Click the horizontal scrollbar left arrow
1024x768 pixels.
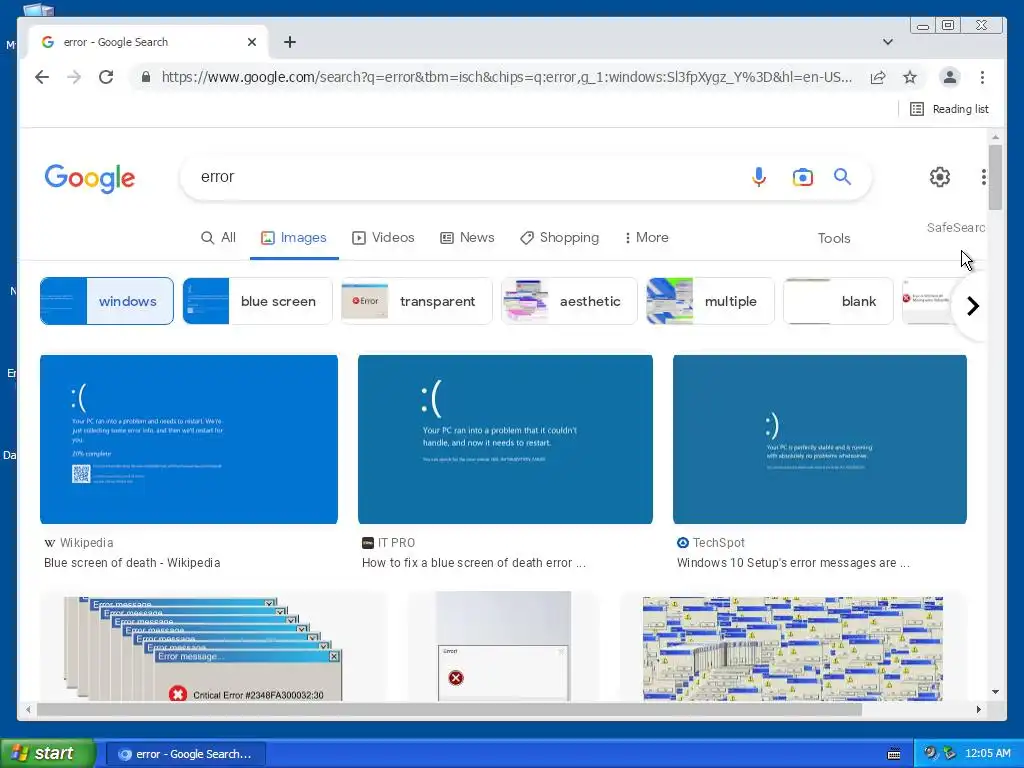click(28, 709)
